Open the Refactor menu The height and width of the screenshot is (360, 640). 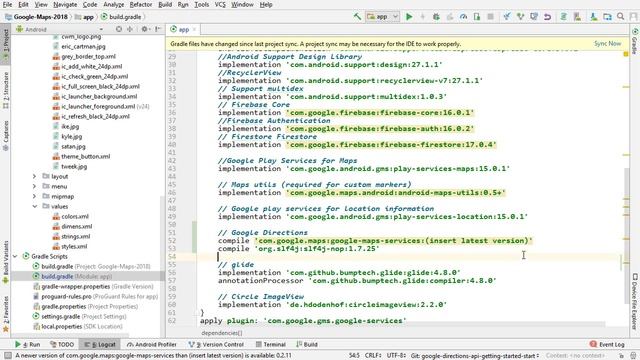(141, 4)
